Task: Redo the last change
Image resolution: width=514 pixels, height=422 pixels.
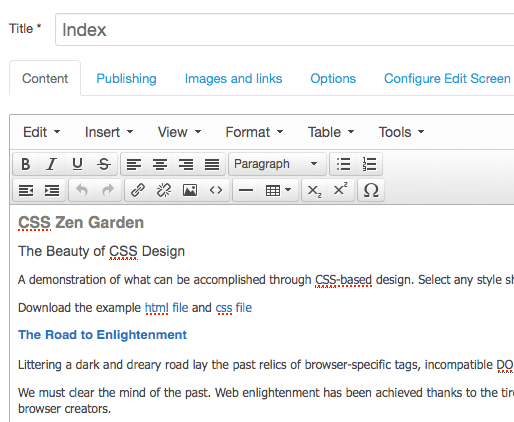Action: (x=108, y=190)
